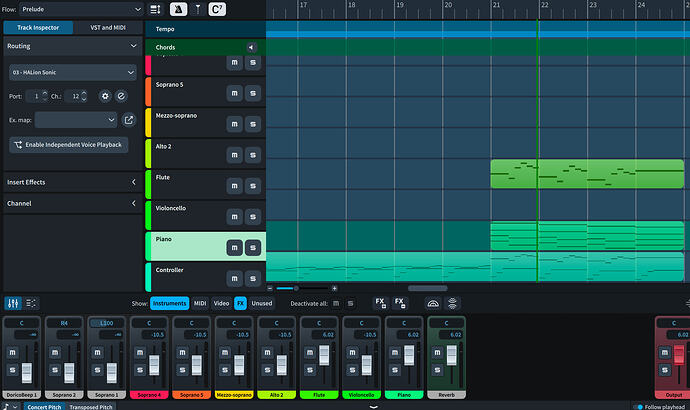Switch to the Track Inspector tab
Viewport: 690px width, 410px height.
(x=38, y=27)
